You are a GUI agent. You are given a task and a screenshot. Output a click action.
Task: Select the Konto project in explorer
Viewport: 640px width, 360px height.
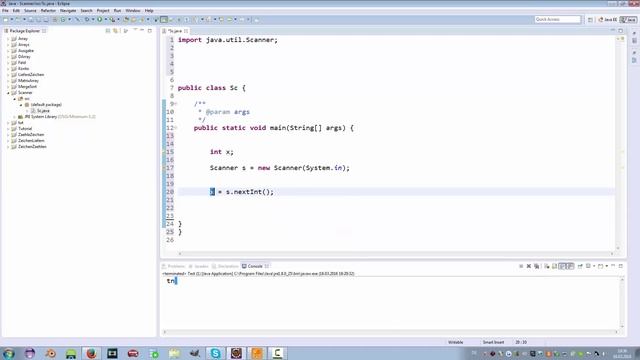click(23, 69)
